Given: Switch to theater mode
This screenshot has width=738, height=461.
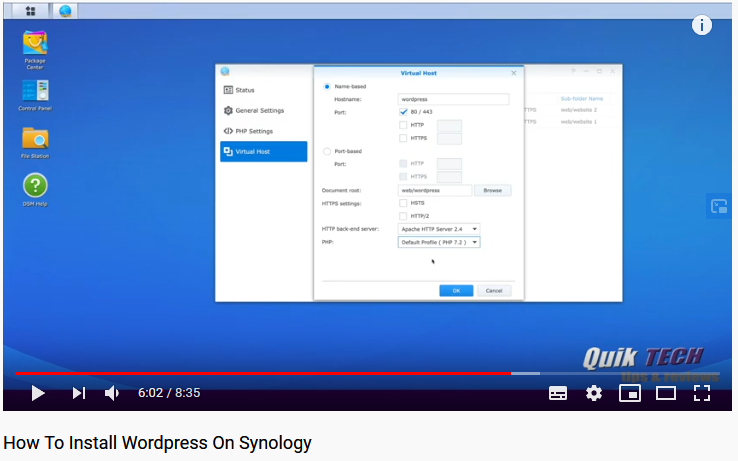Looking at the screenshot, I should click(x=666, y=393).
